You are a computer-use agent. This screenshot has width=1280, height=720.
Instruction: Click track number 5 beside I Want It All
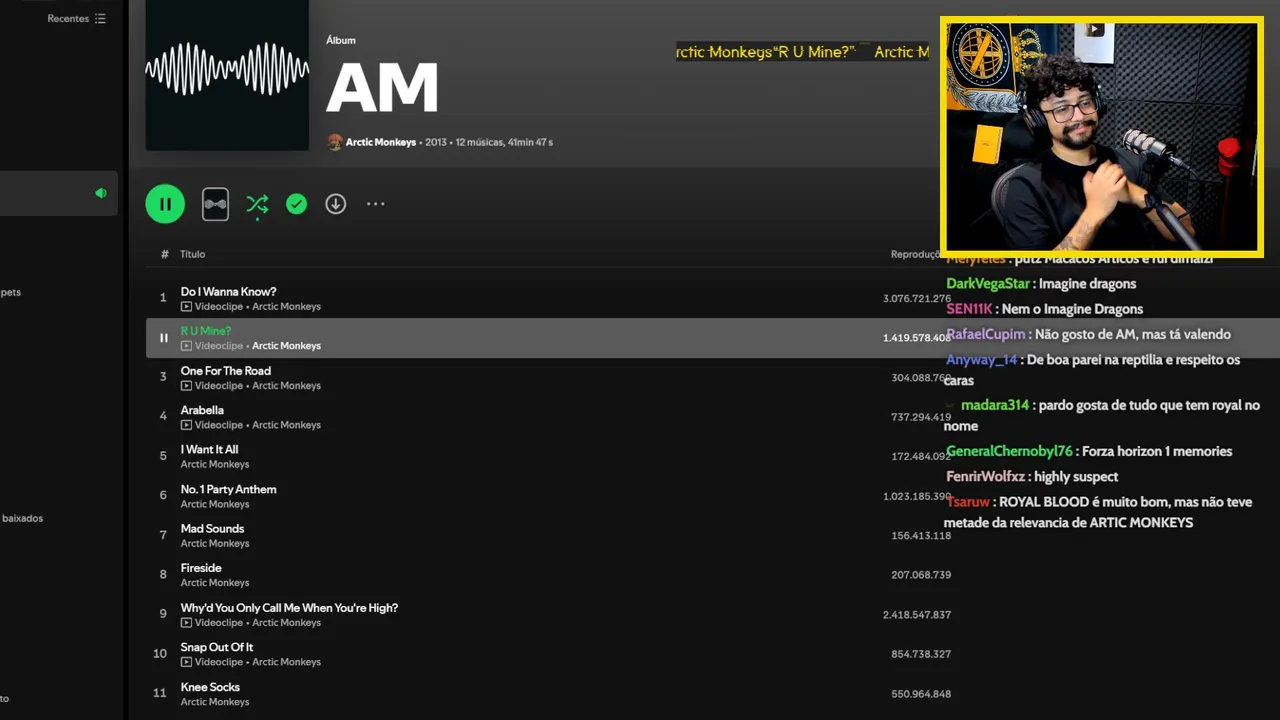(x=163, y=456)
